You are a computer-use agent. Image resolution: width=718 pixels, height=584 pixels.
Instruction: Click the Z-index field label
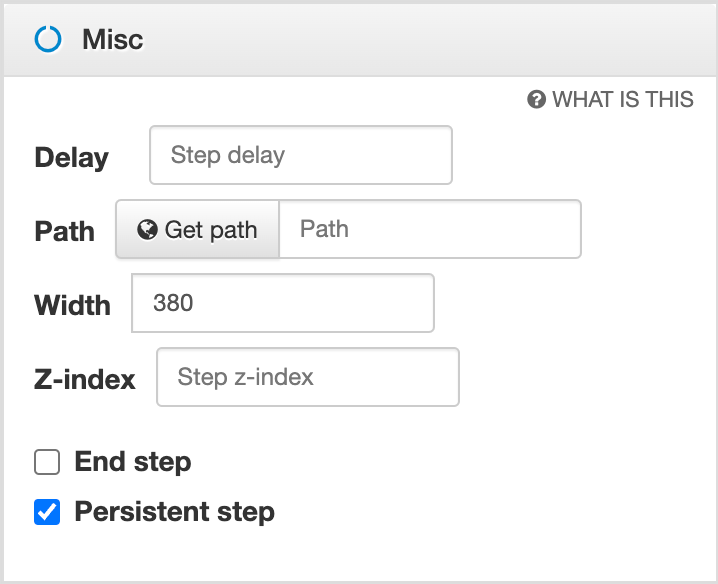click(x=84, y=379)
